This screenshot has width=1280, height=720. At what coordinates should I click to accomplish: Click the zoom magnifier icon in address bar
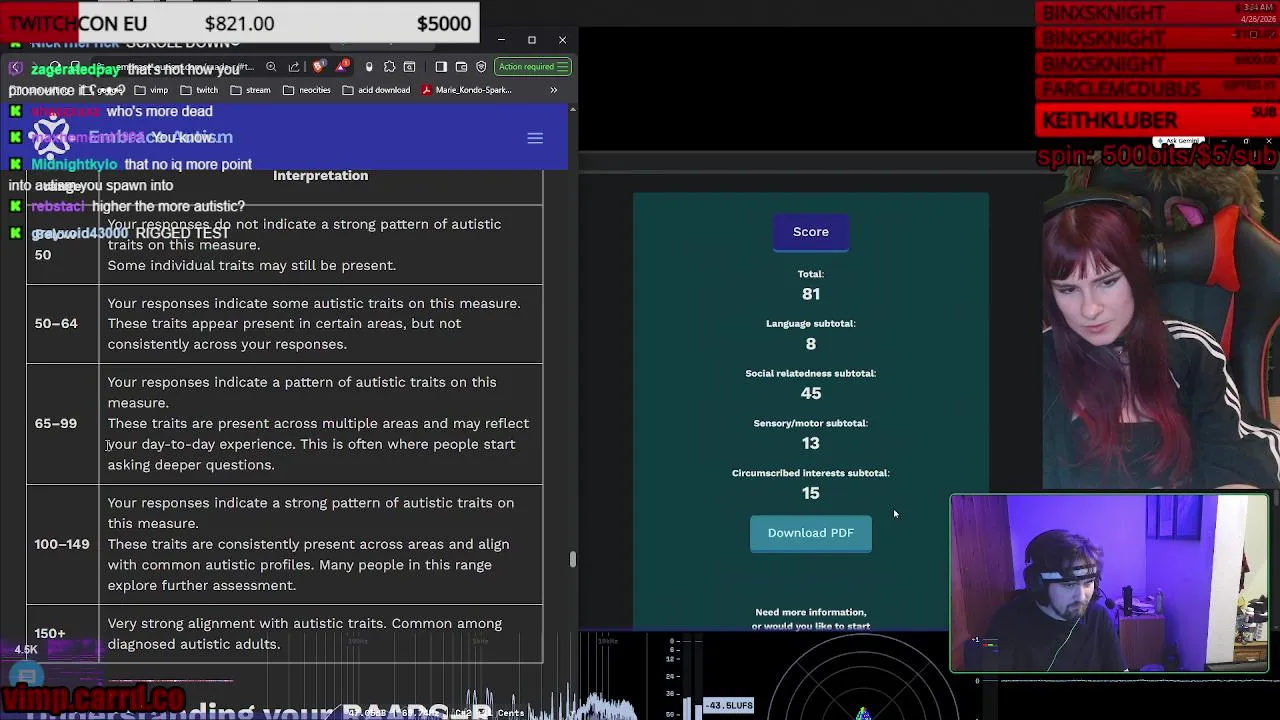click(271, 67)
